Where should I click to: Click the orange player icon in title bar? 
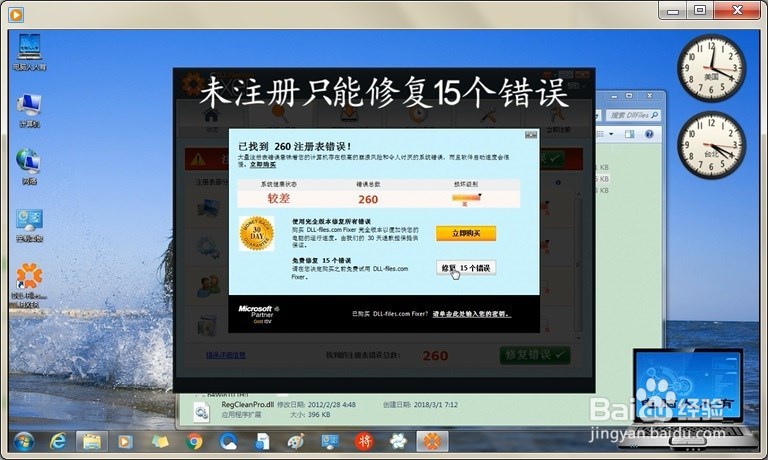point(16,15)
